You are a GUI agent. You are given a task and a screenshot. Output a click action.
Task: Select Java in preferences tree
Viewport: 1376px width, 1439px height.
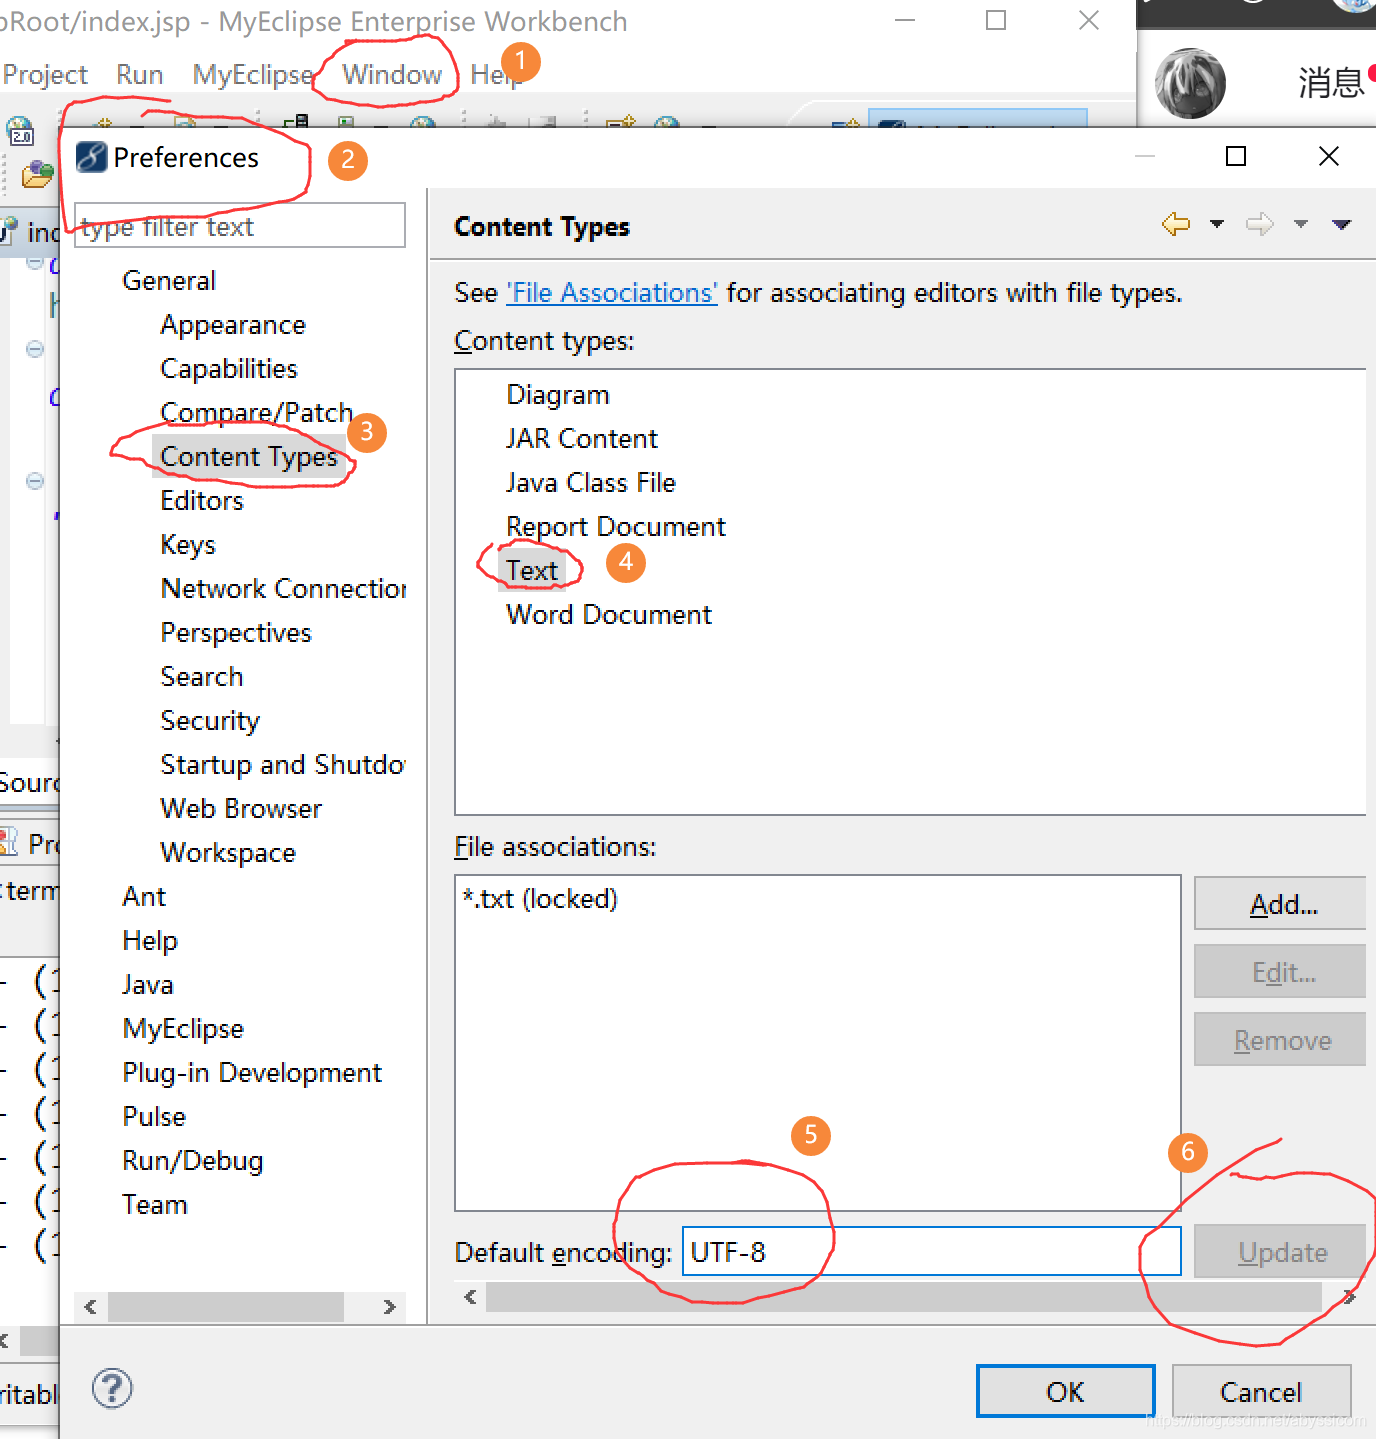click(x=148, y=984)
